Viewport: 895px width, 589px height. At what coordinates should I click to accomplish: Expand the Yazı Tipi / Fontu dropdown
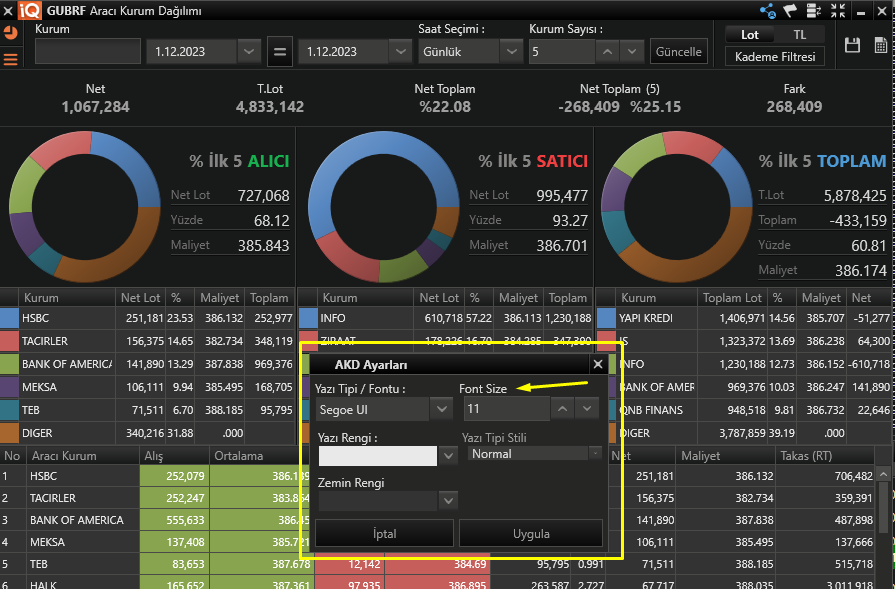click(x=441, y=408)
